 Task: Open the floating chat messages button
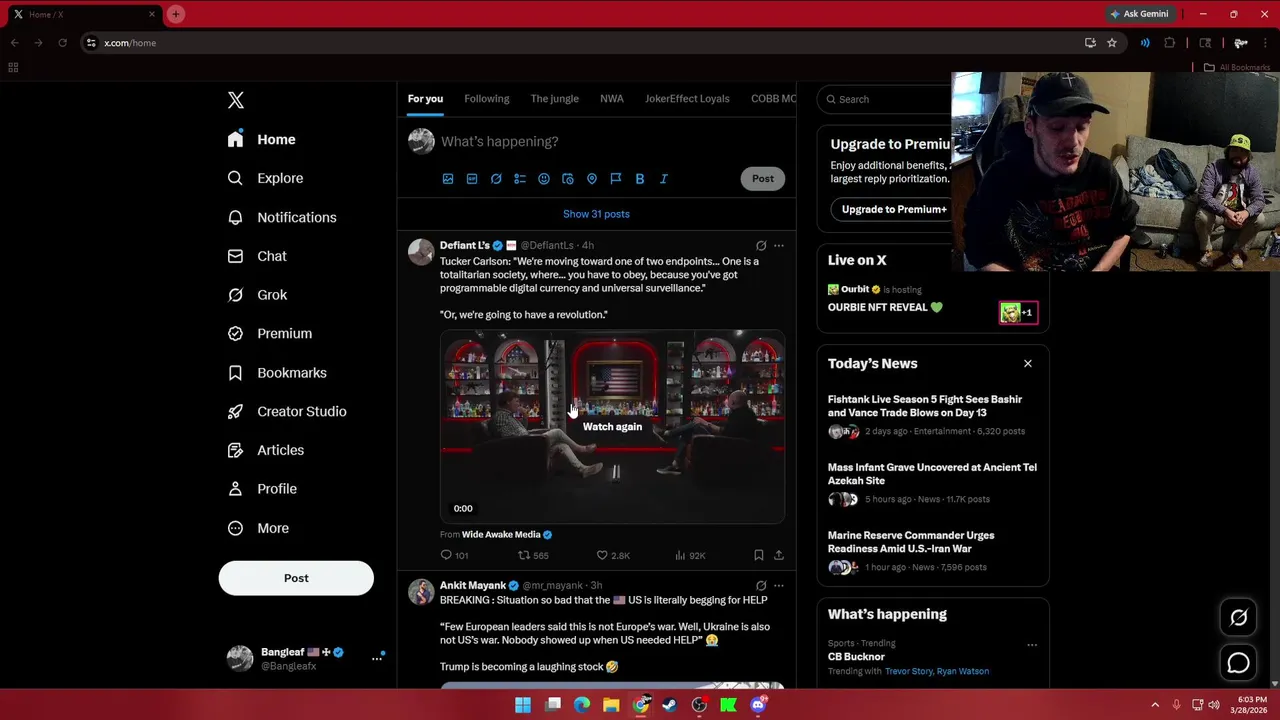point(1239,663)
